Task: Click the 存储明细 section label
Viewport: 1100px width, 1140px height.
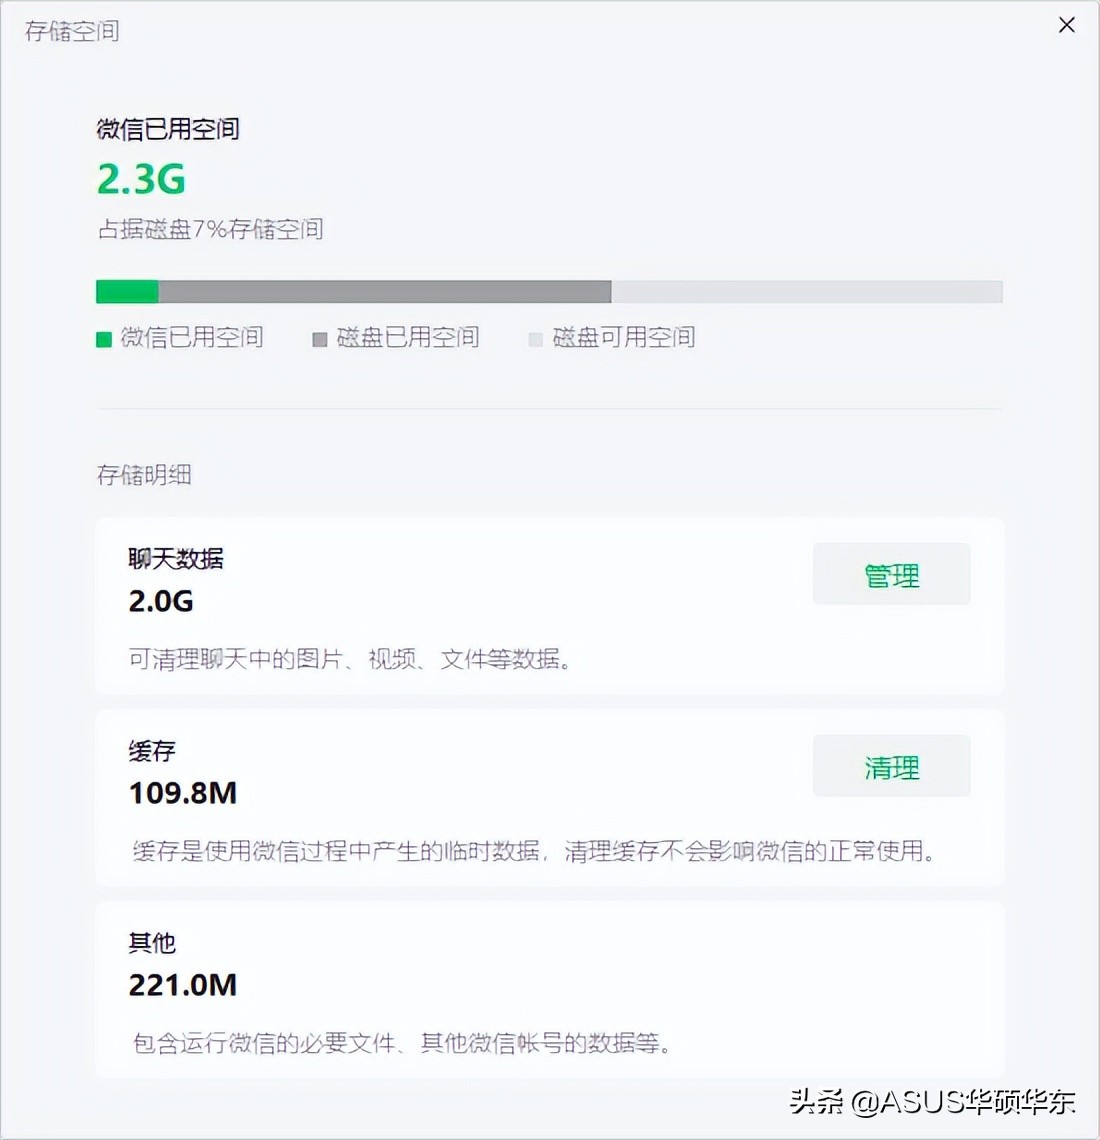Action: click(x=144, y=475)
